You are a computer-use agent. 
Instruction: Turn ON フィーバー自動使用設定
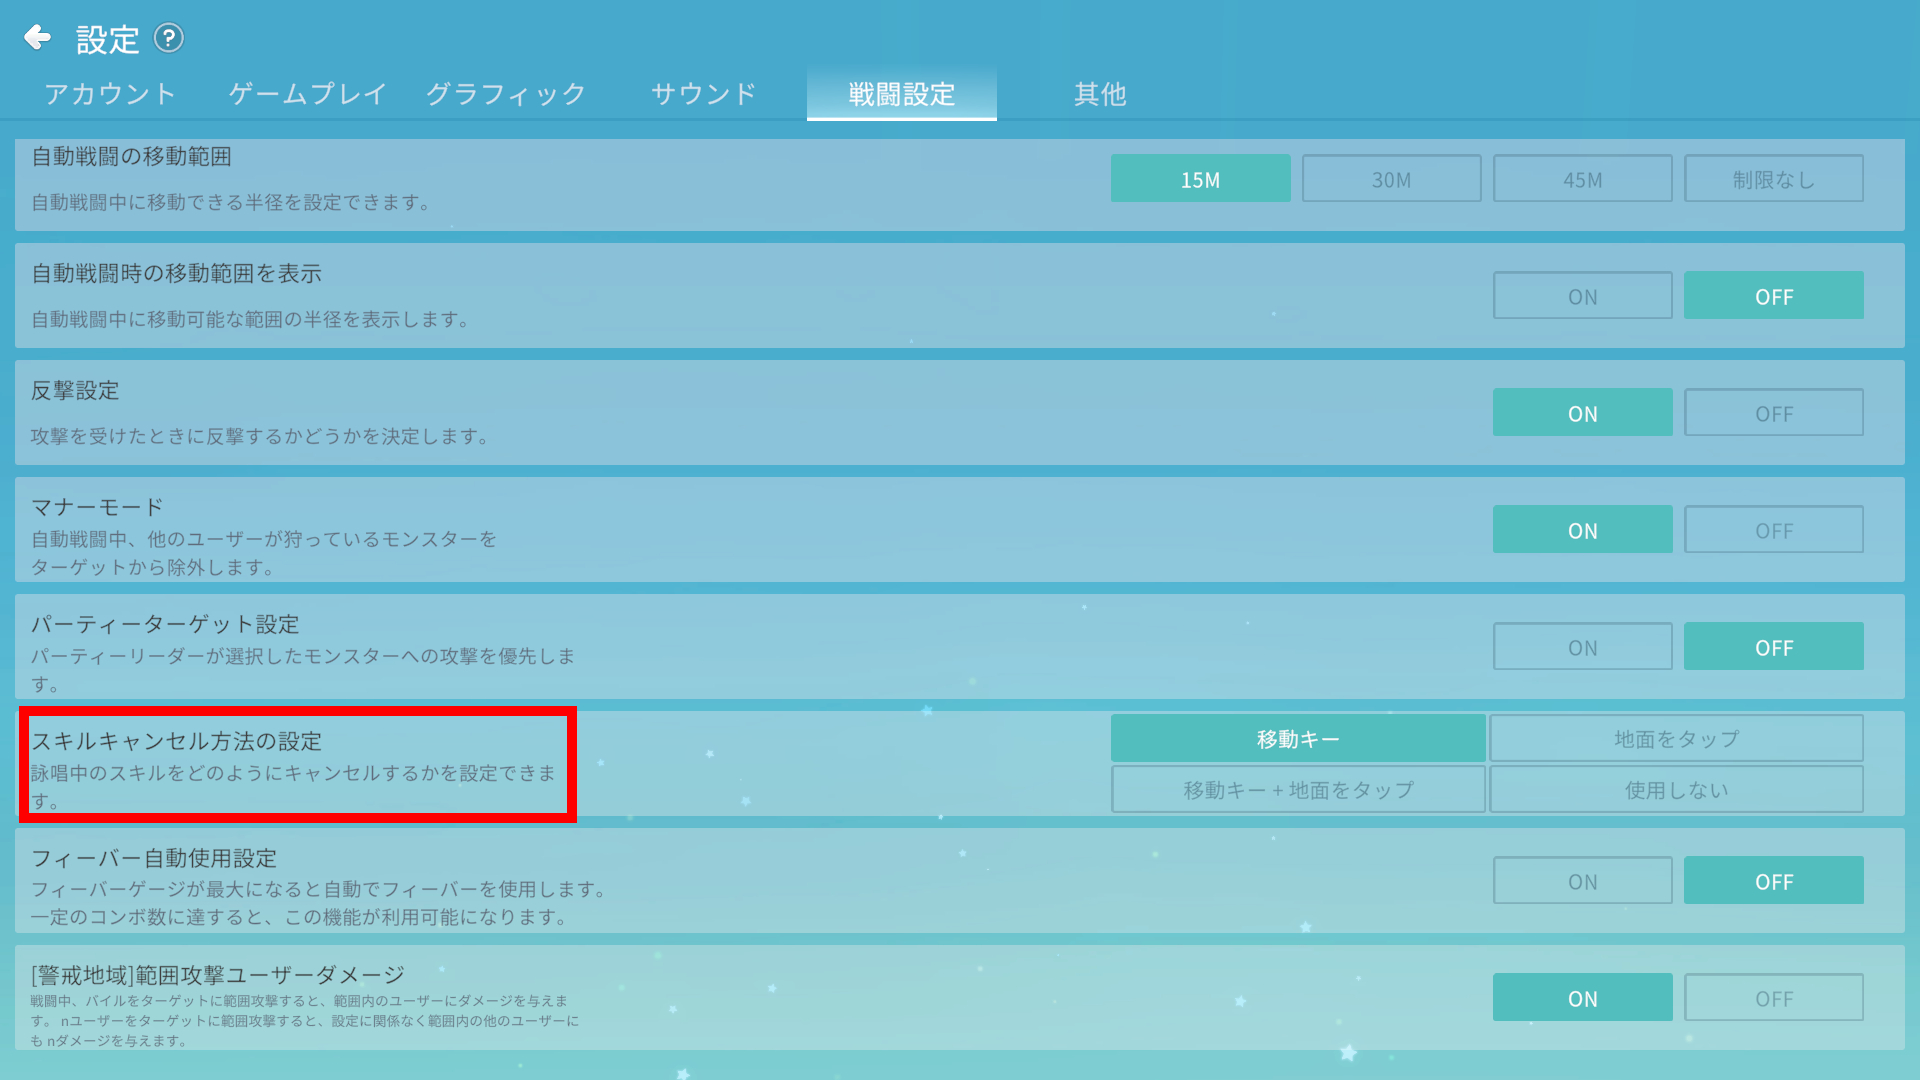(x=1582, y=881)
